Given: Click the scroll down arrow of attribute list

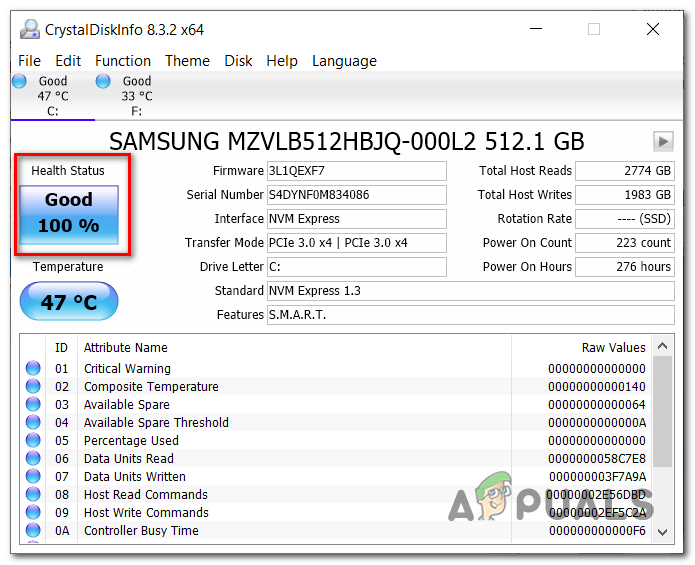Looking at the screenshot, I should tap(663, 532).
